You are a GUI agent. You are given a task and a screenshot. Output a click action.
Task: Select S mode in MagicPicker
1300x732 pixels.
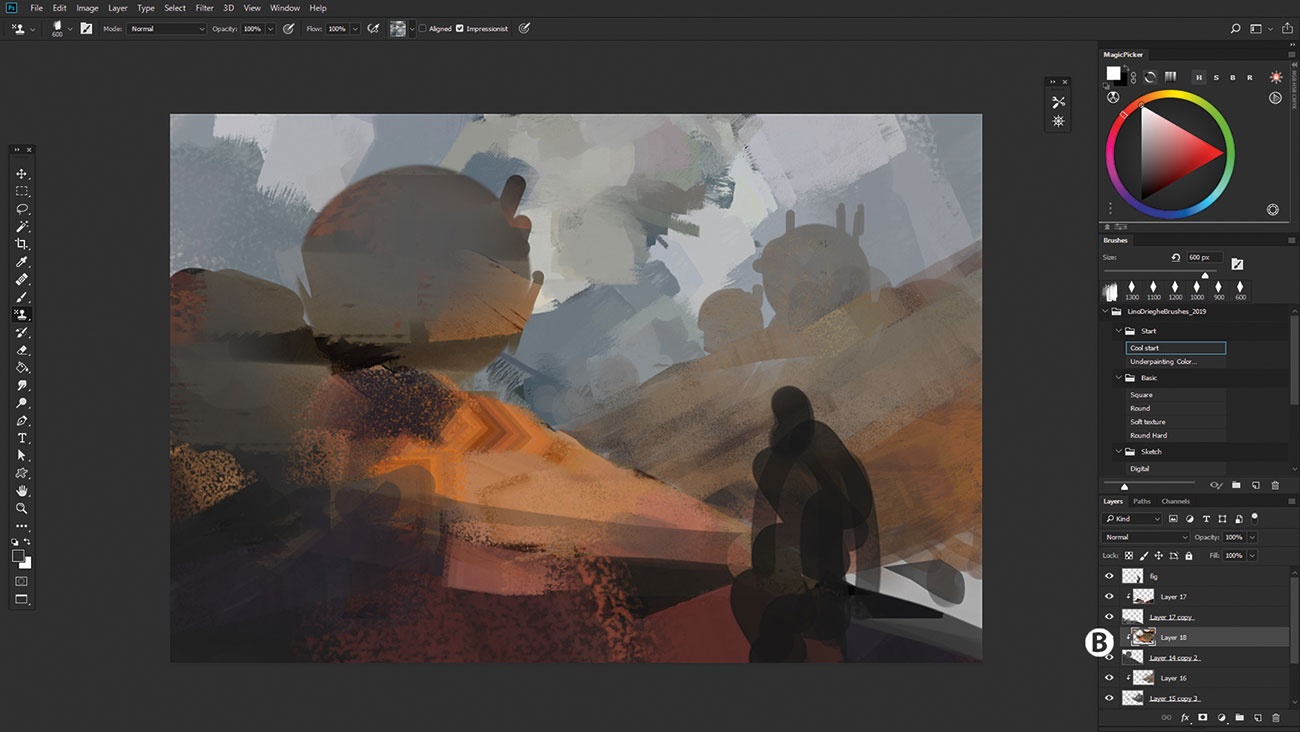click(1216, 77)
